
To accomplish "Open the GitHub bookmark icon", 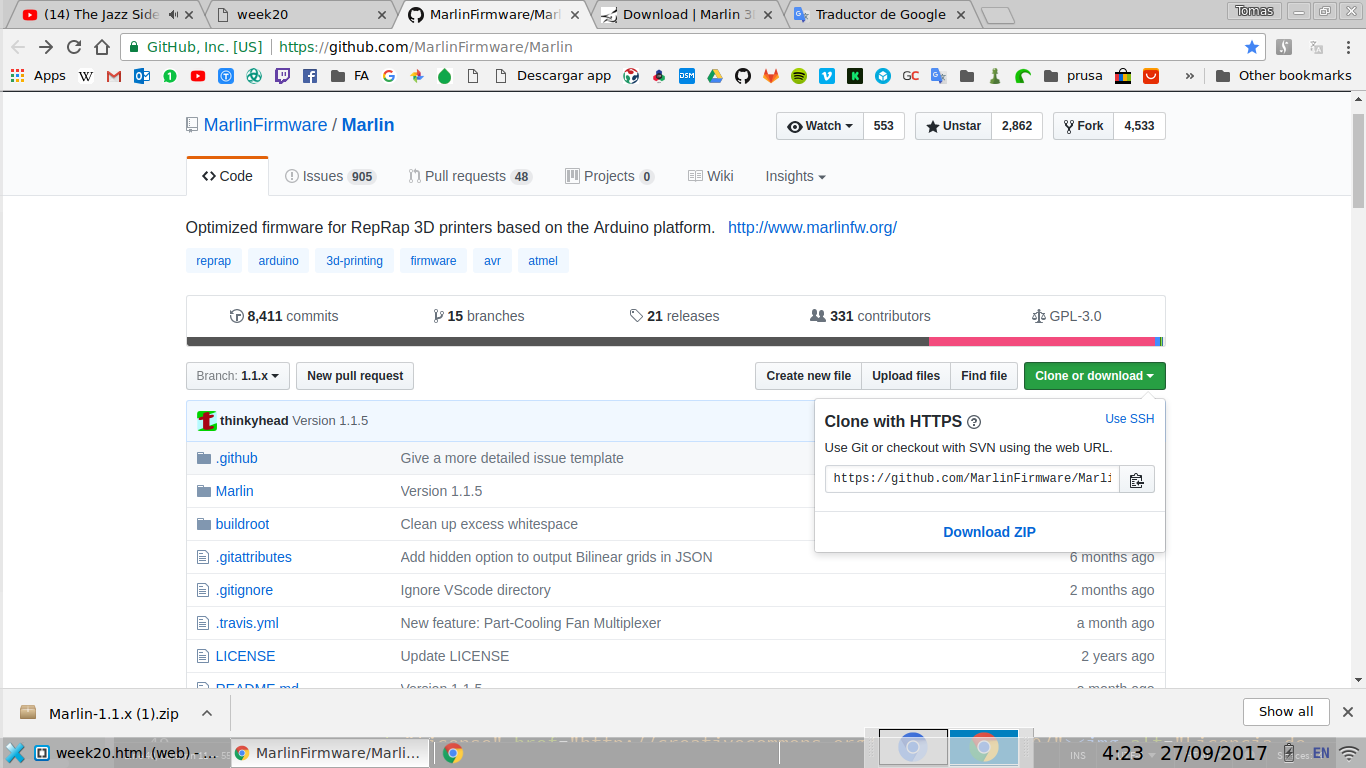I will click(x=743, y=76).
